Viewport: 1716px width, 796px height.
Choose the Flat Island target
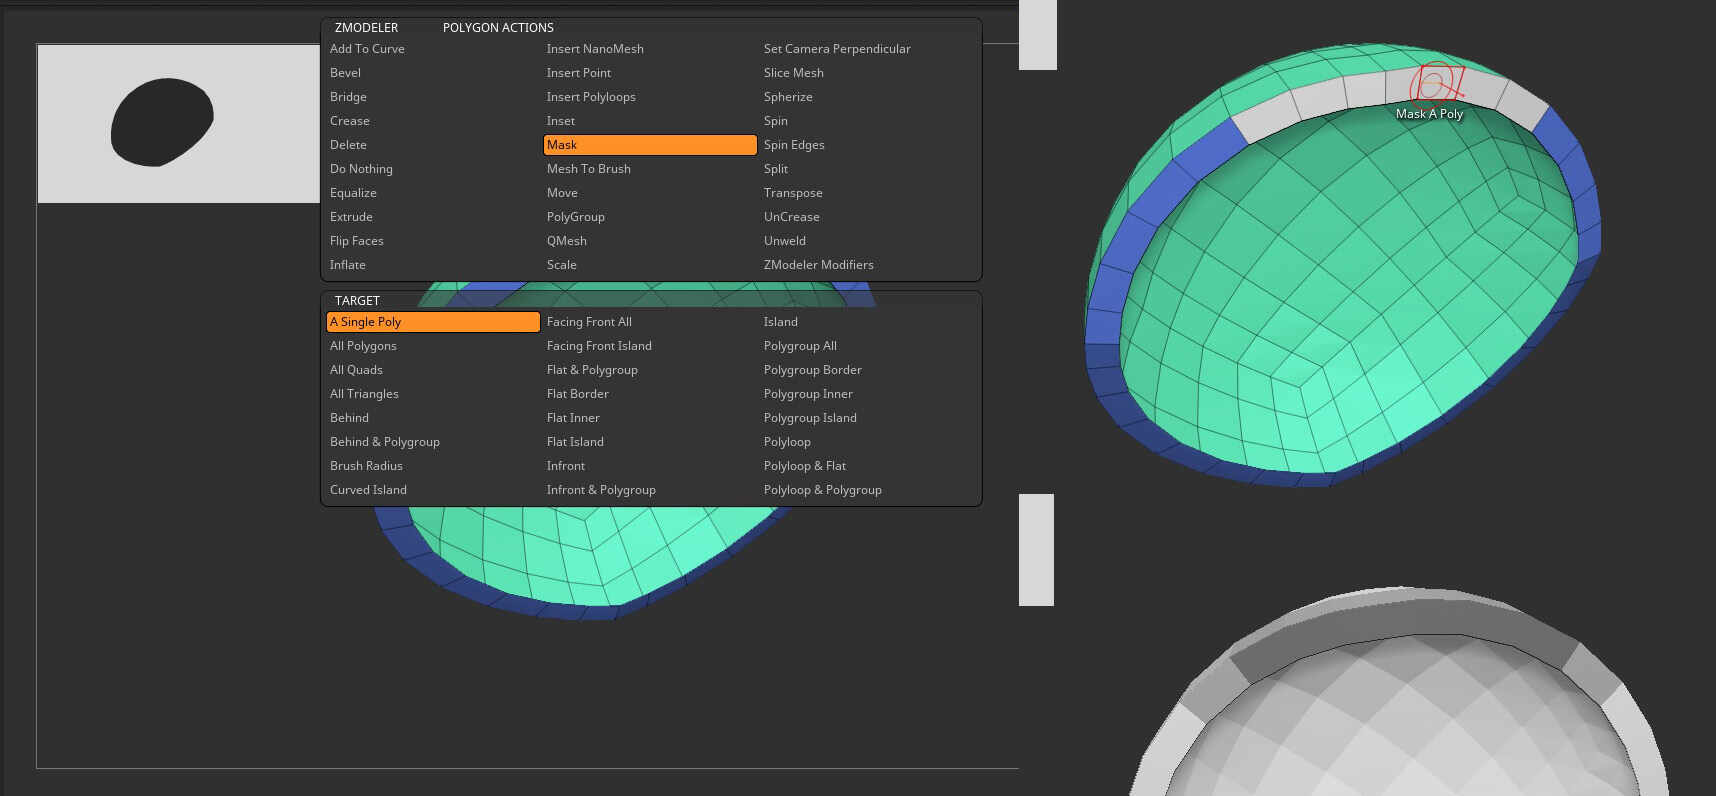click(574, 442)
